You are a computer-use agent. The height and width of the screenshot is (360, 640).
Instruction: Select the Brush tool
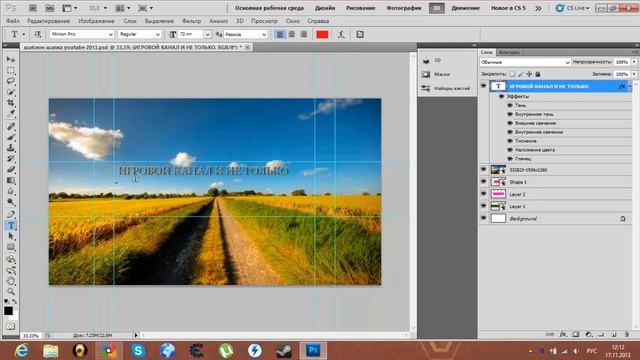11,137
